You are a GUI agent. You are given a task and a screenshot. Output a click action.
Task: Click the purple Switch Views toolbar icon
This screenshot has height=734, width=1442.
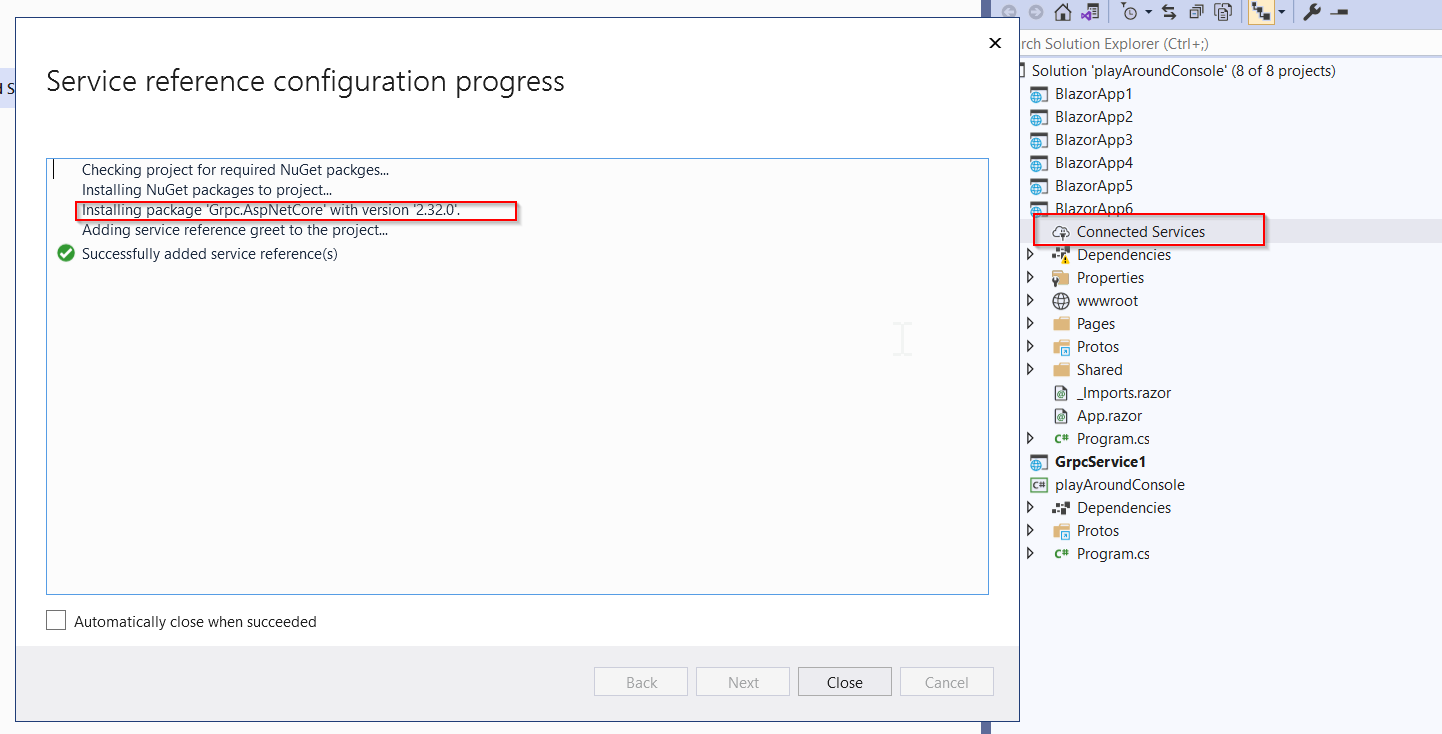[x=1091, y=12]
